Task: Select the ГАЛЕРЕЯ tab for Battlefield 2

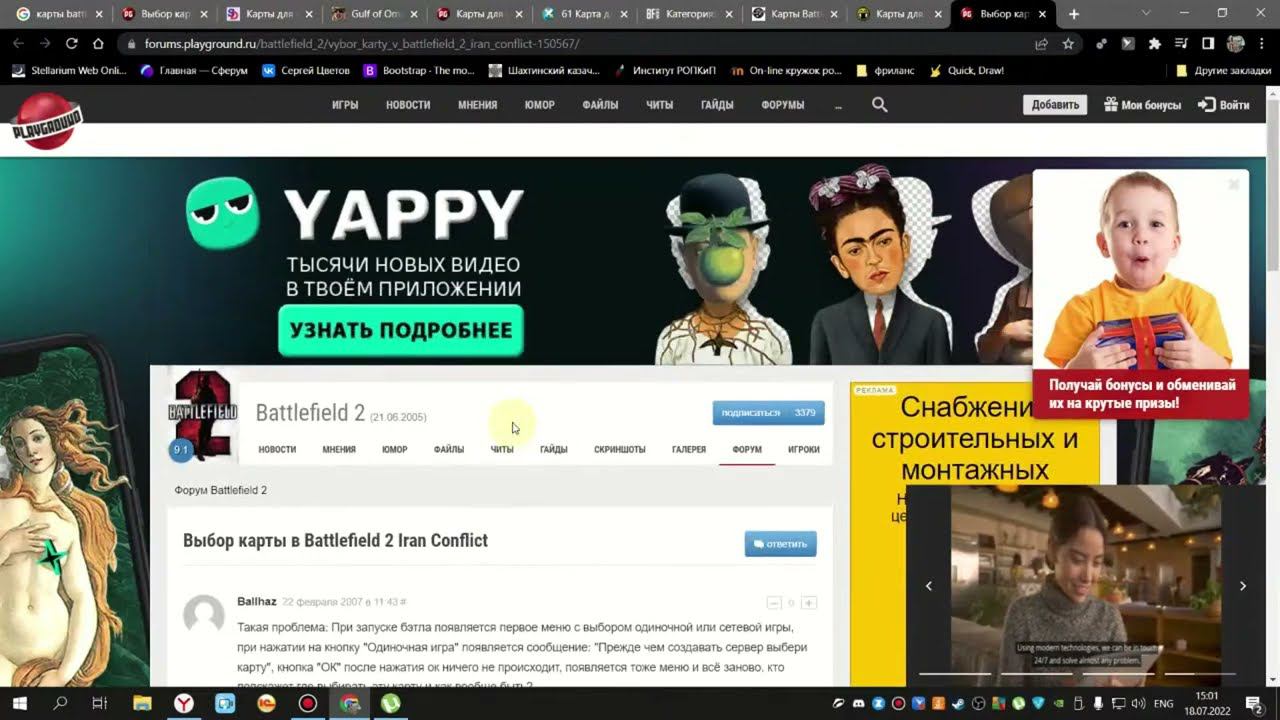Action: coord(689,449)
